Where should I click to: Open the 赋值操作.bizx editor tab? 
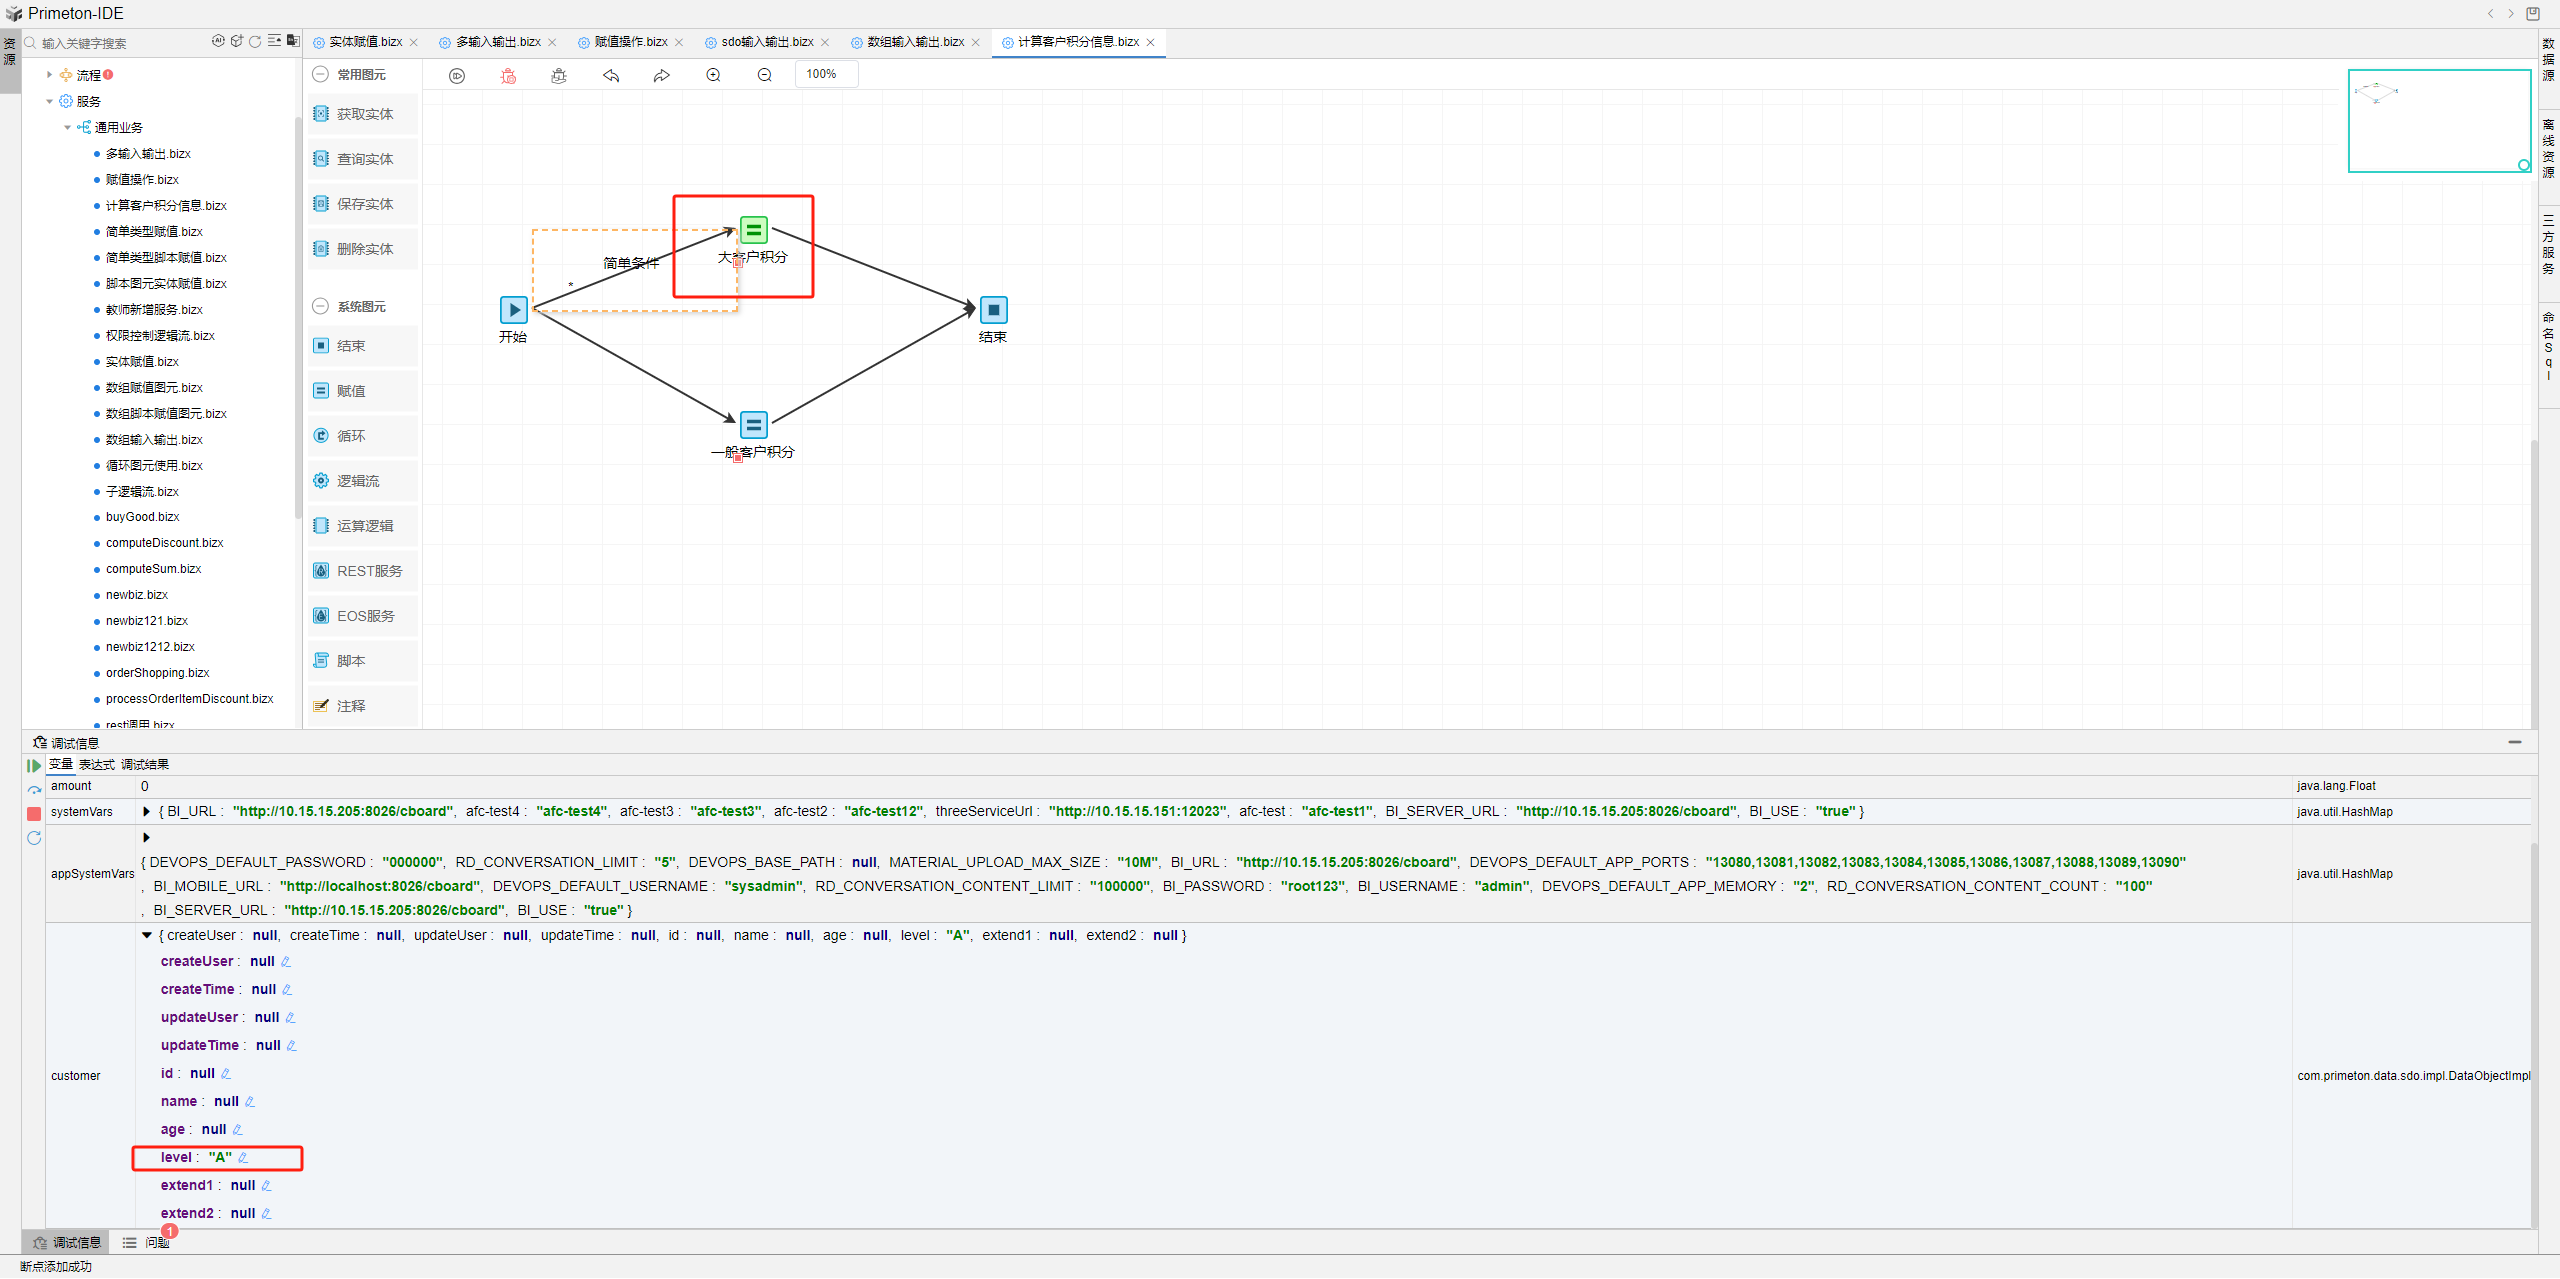pyautogui.click(x=630, y=42)
